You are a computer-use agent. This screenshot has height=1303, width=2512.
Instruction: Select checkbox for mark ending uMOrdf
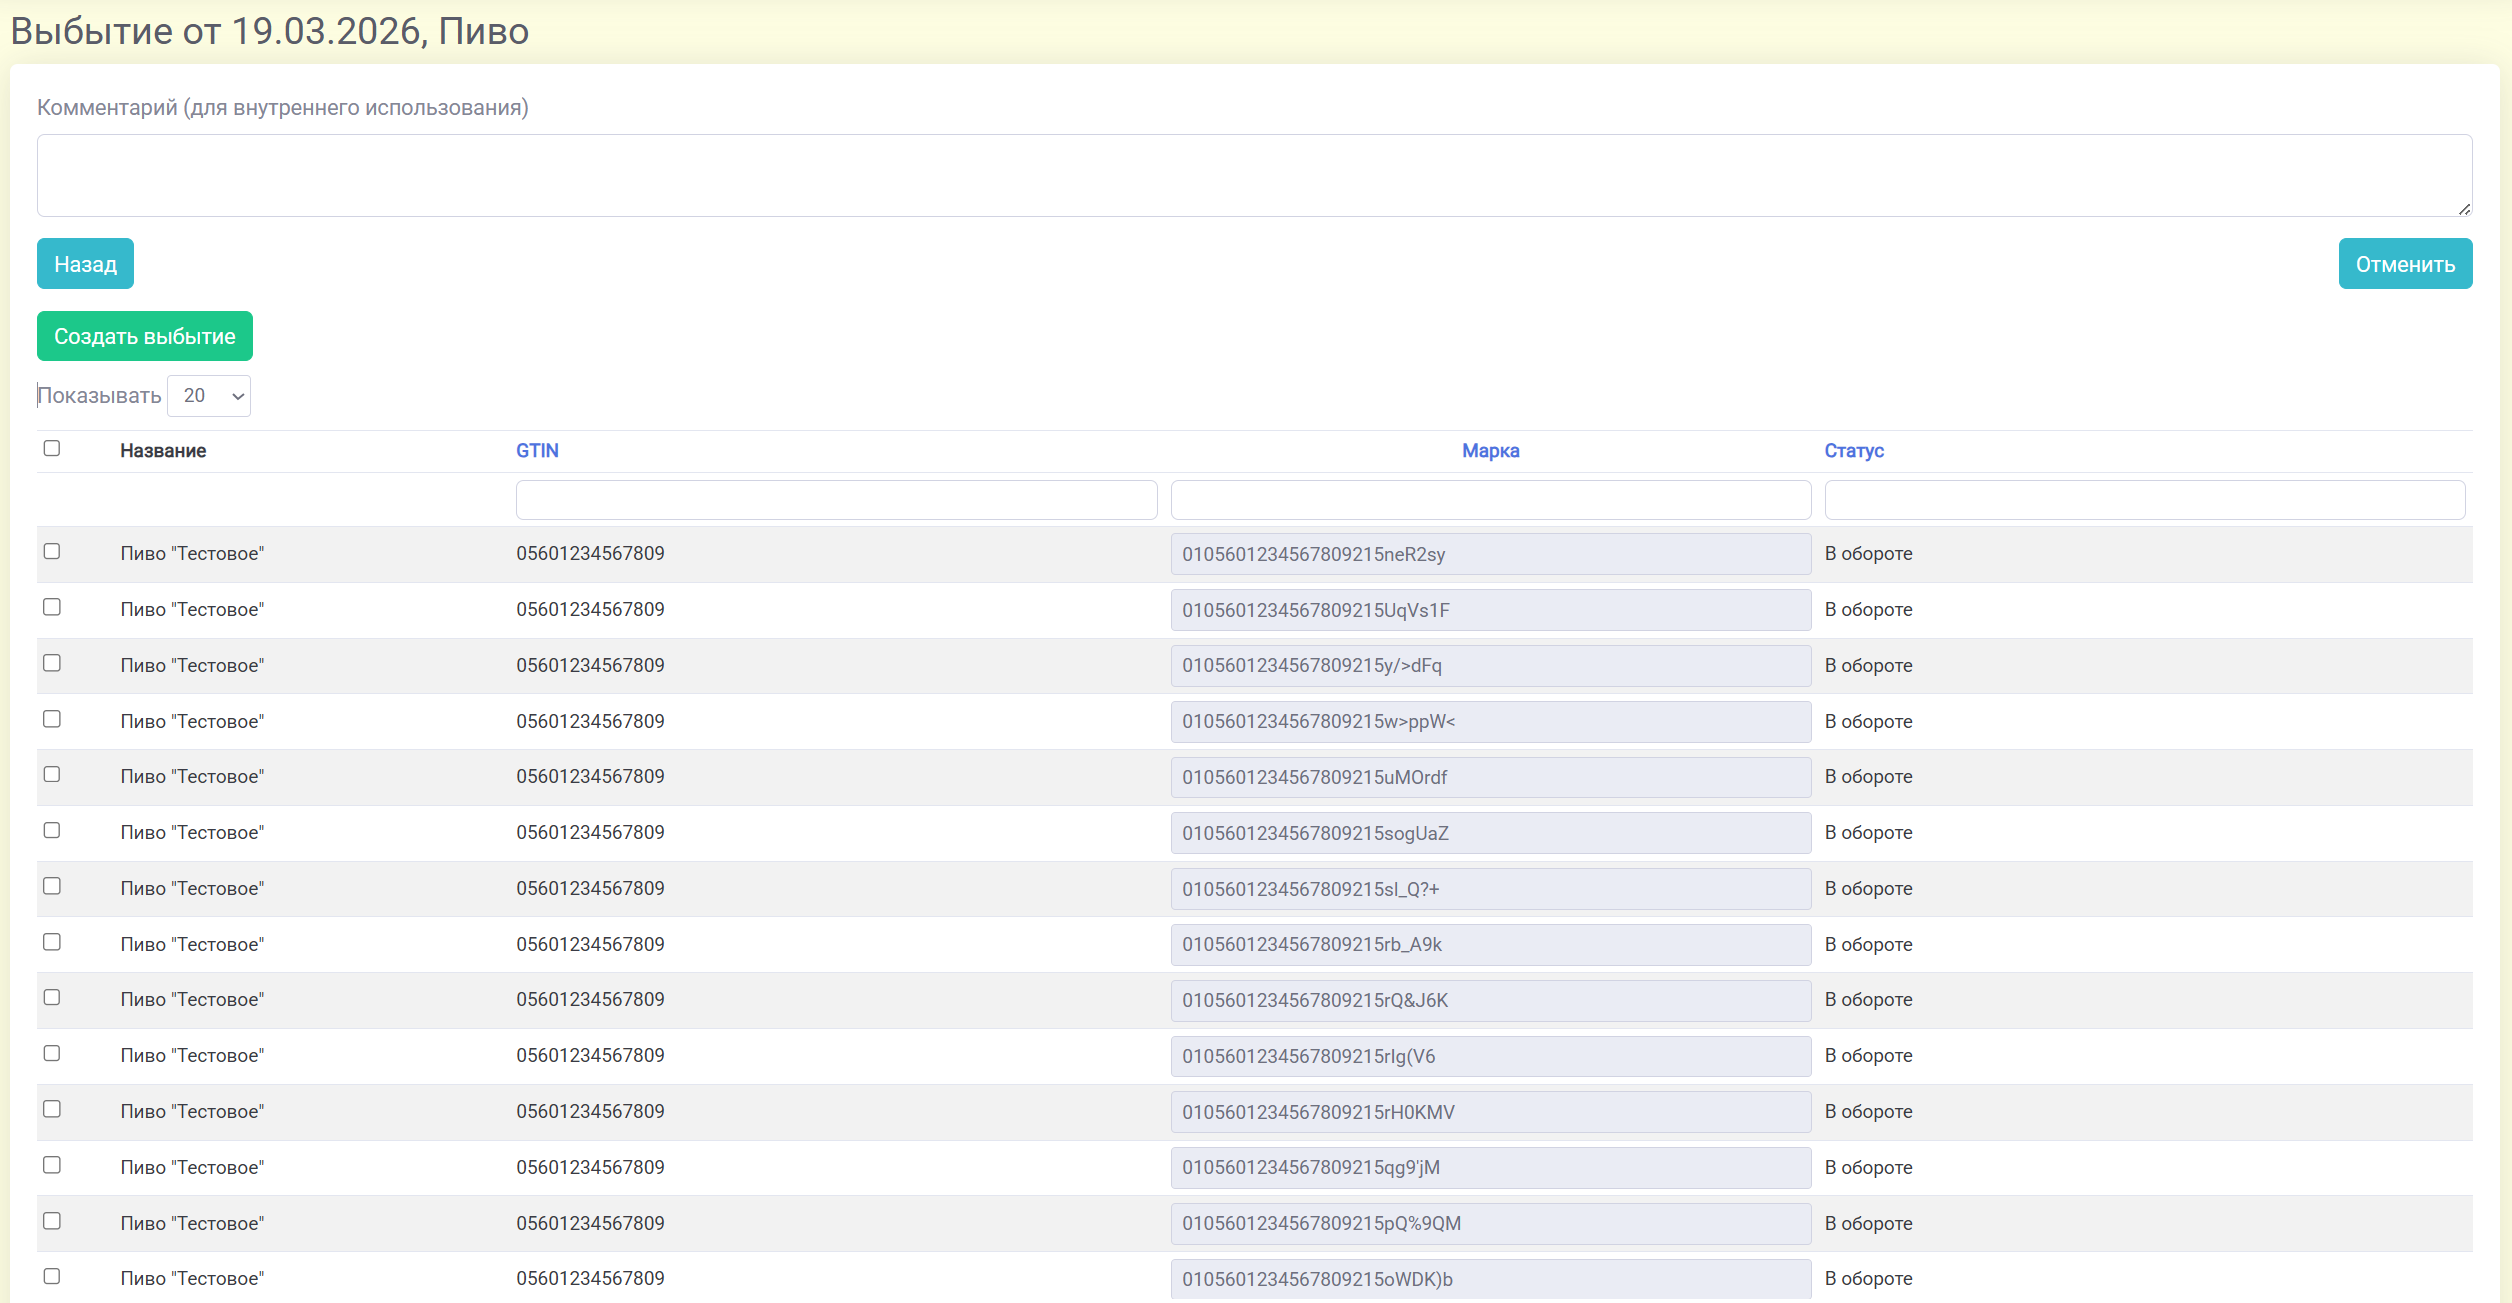[x=52, y=775]
